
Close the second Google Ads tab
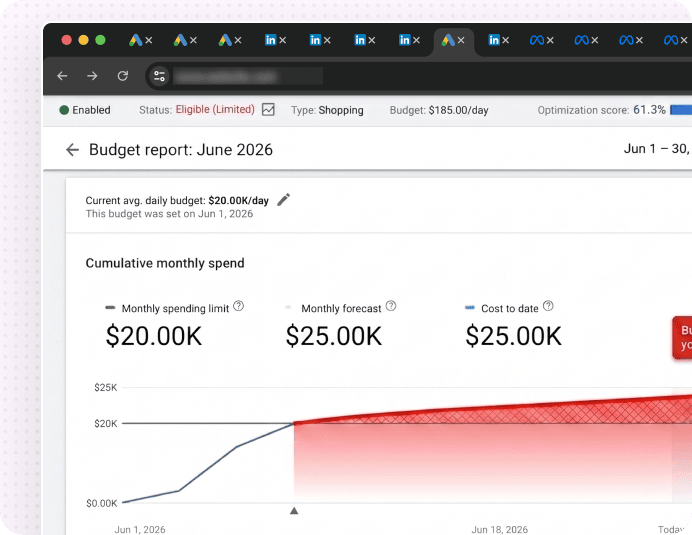193,41
